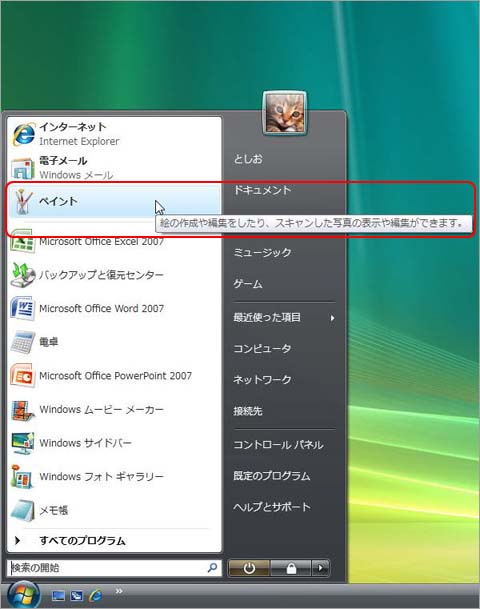Click the cat user account picture
Viewport: 480px width, 609px height.
coord(285,113)
